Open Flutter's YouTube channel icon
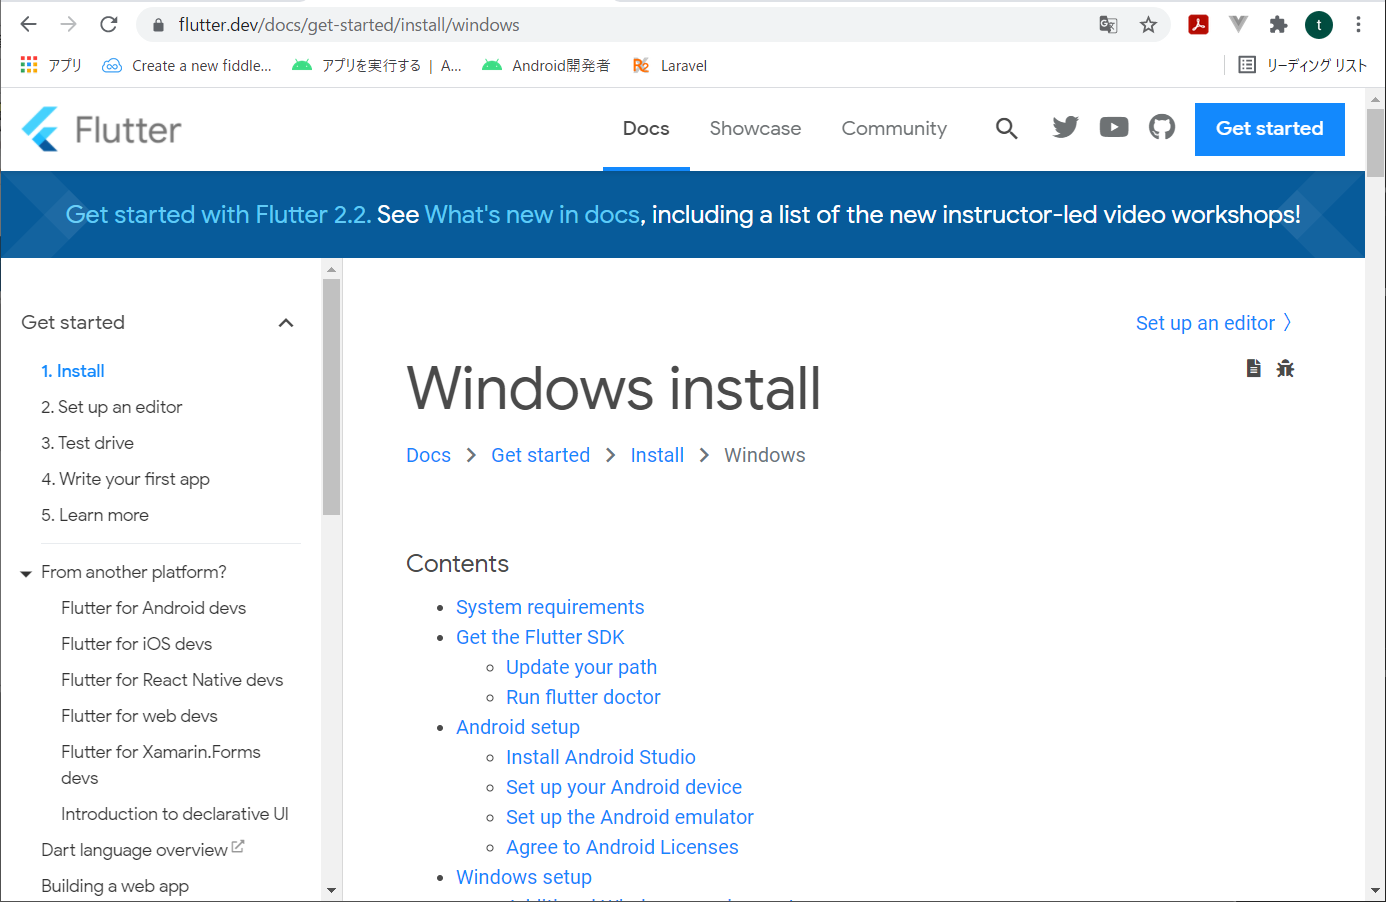This screenshot has height=902, width=1386. click(x=1114, y=127)
